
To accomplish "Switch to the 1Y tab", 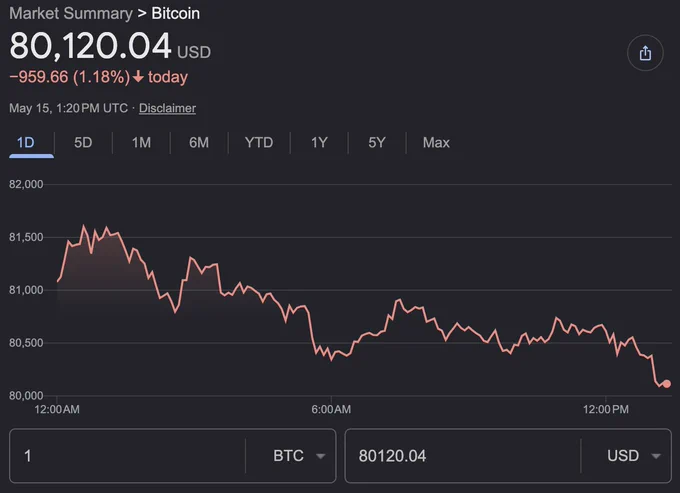I will 319,143.
